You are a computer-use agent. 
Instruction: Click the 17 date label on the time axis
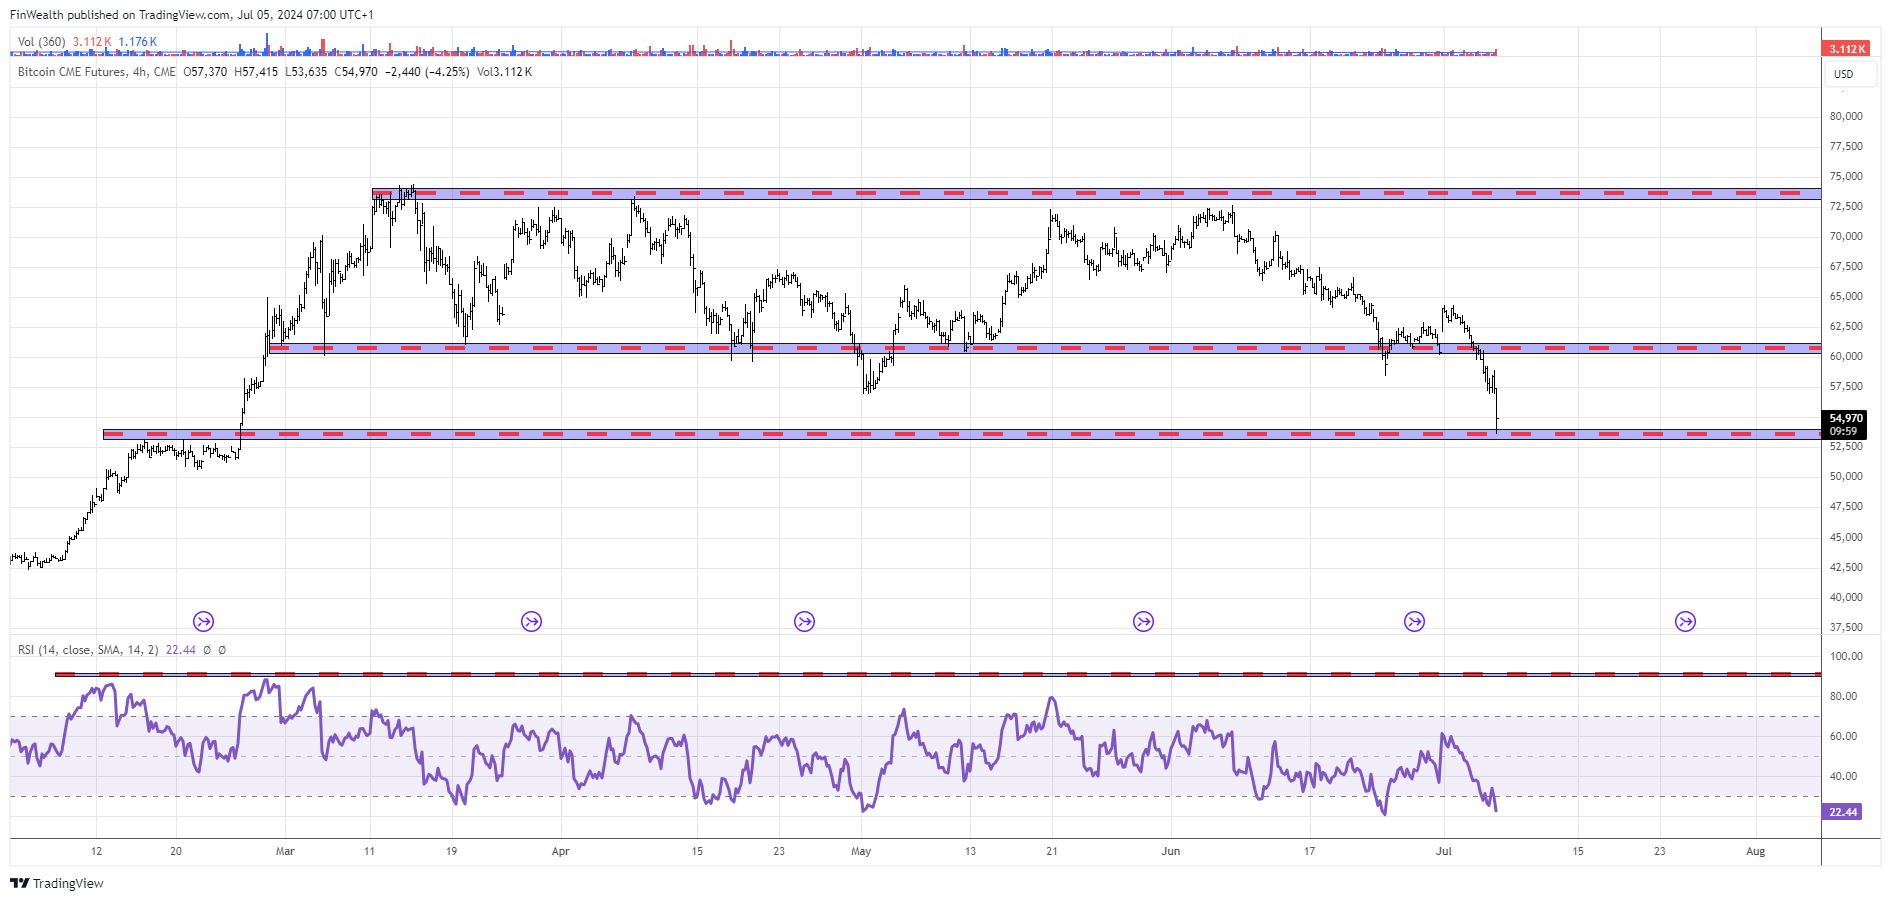(1309, 852)
